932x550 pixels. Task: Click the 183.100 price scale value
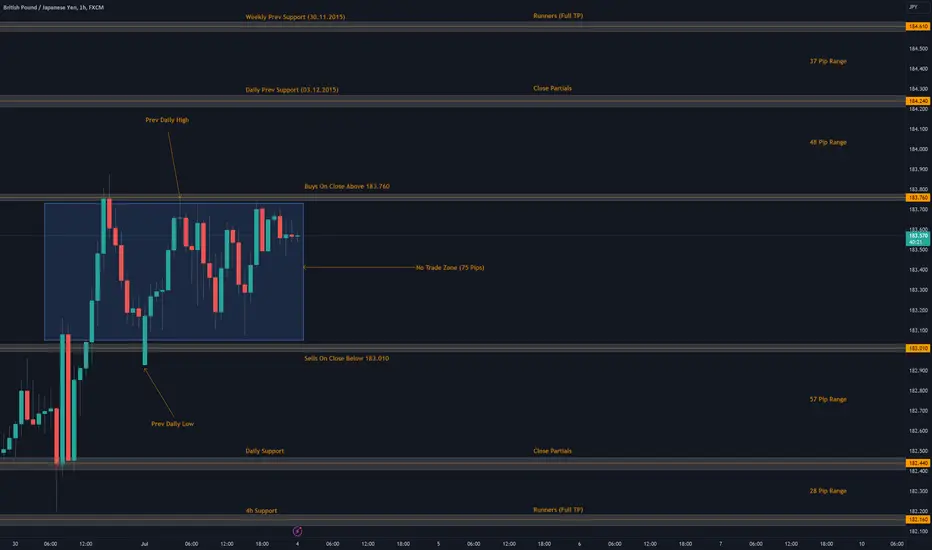click(918, 331)
